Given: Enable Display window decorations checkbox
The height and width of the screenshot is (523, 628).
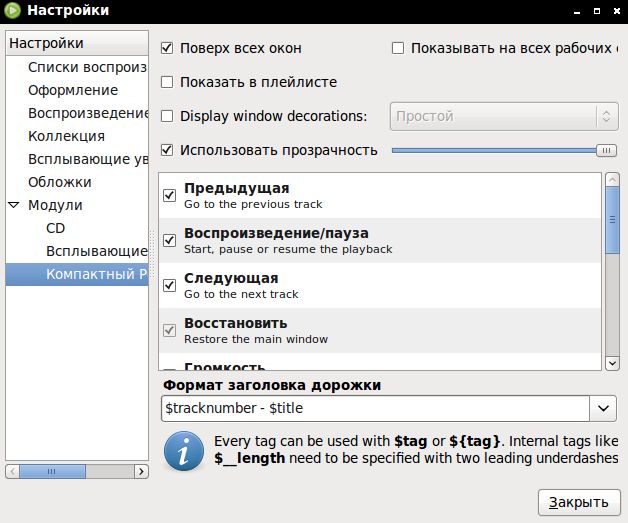Looking at the screenshot, I should tap(167, 116).
